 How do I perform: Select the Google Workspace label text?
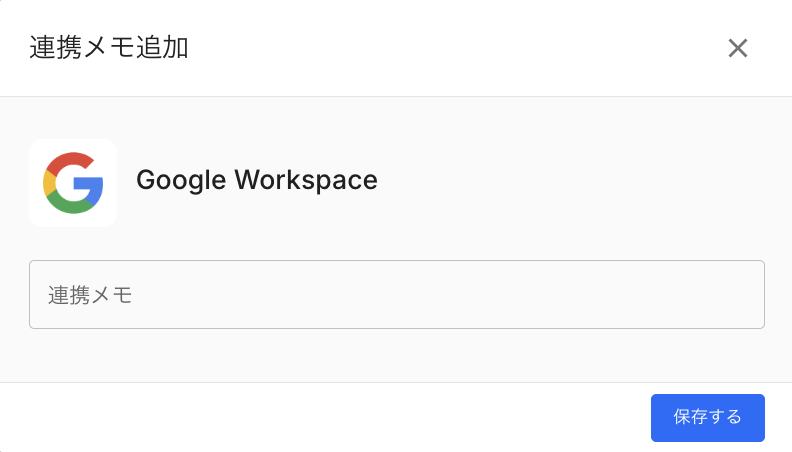[x=256, y=180]
